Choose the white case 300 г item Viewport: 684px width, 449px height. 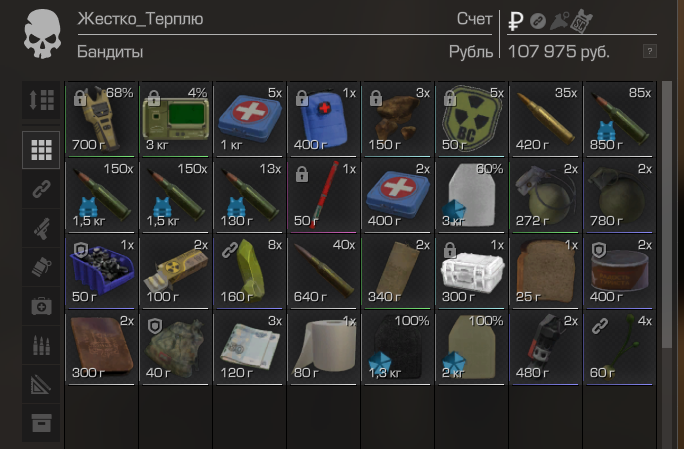(x=471, y=272)
